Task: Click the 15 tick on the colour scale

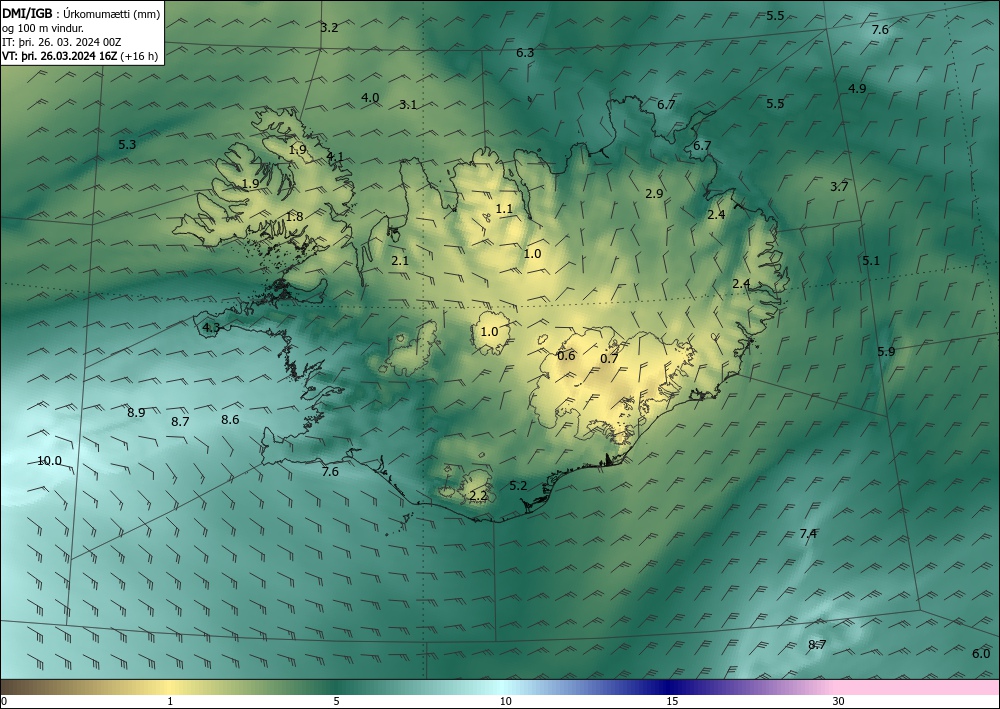Action: (x=672, y=701)
